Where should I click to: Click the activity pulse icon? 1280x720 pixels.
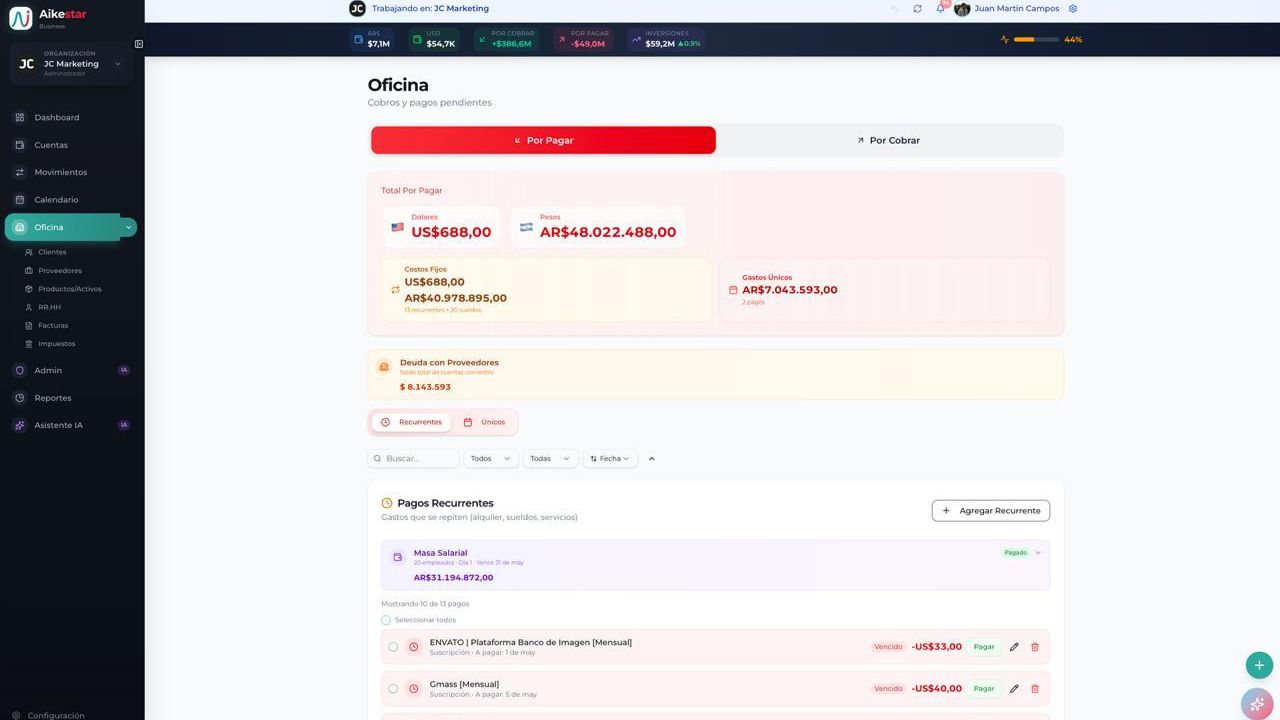click(x=1005, y=40)
